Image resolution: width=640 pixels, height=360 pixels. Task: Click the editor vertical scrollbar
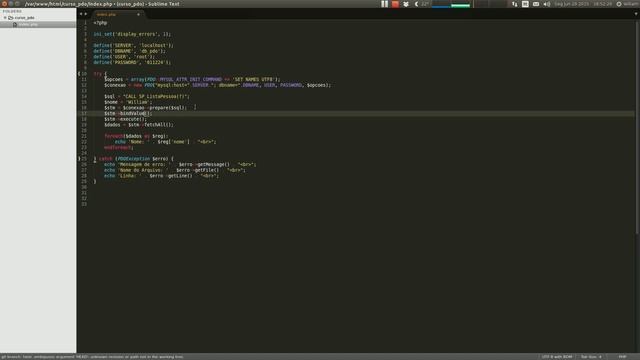(x=637, y=127)
